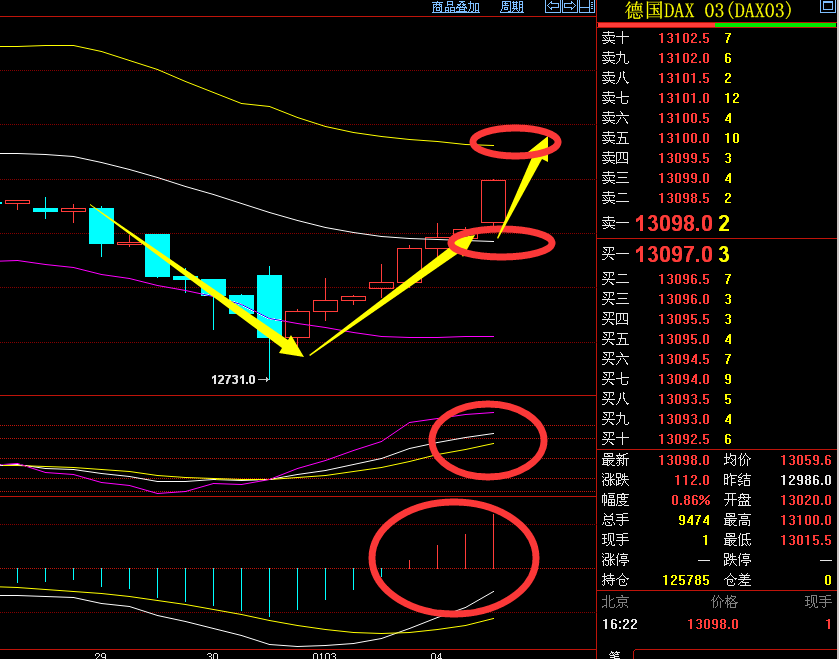The image size is (839, 659).
Task: Open the 周期 period link
Action: click(x=512, y=7)
